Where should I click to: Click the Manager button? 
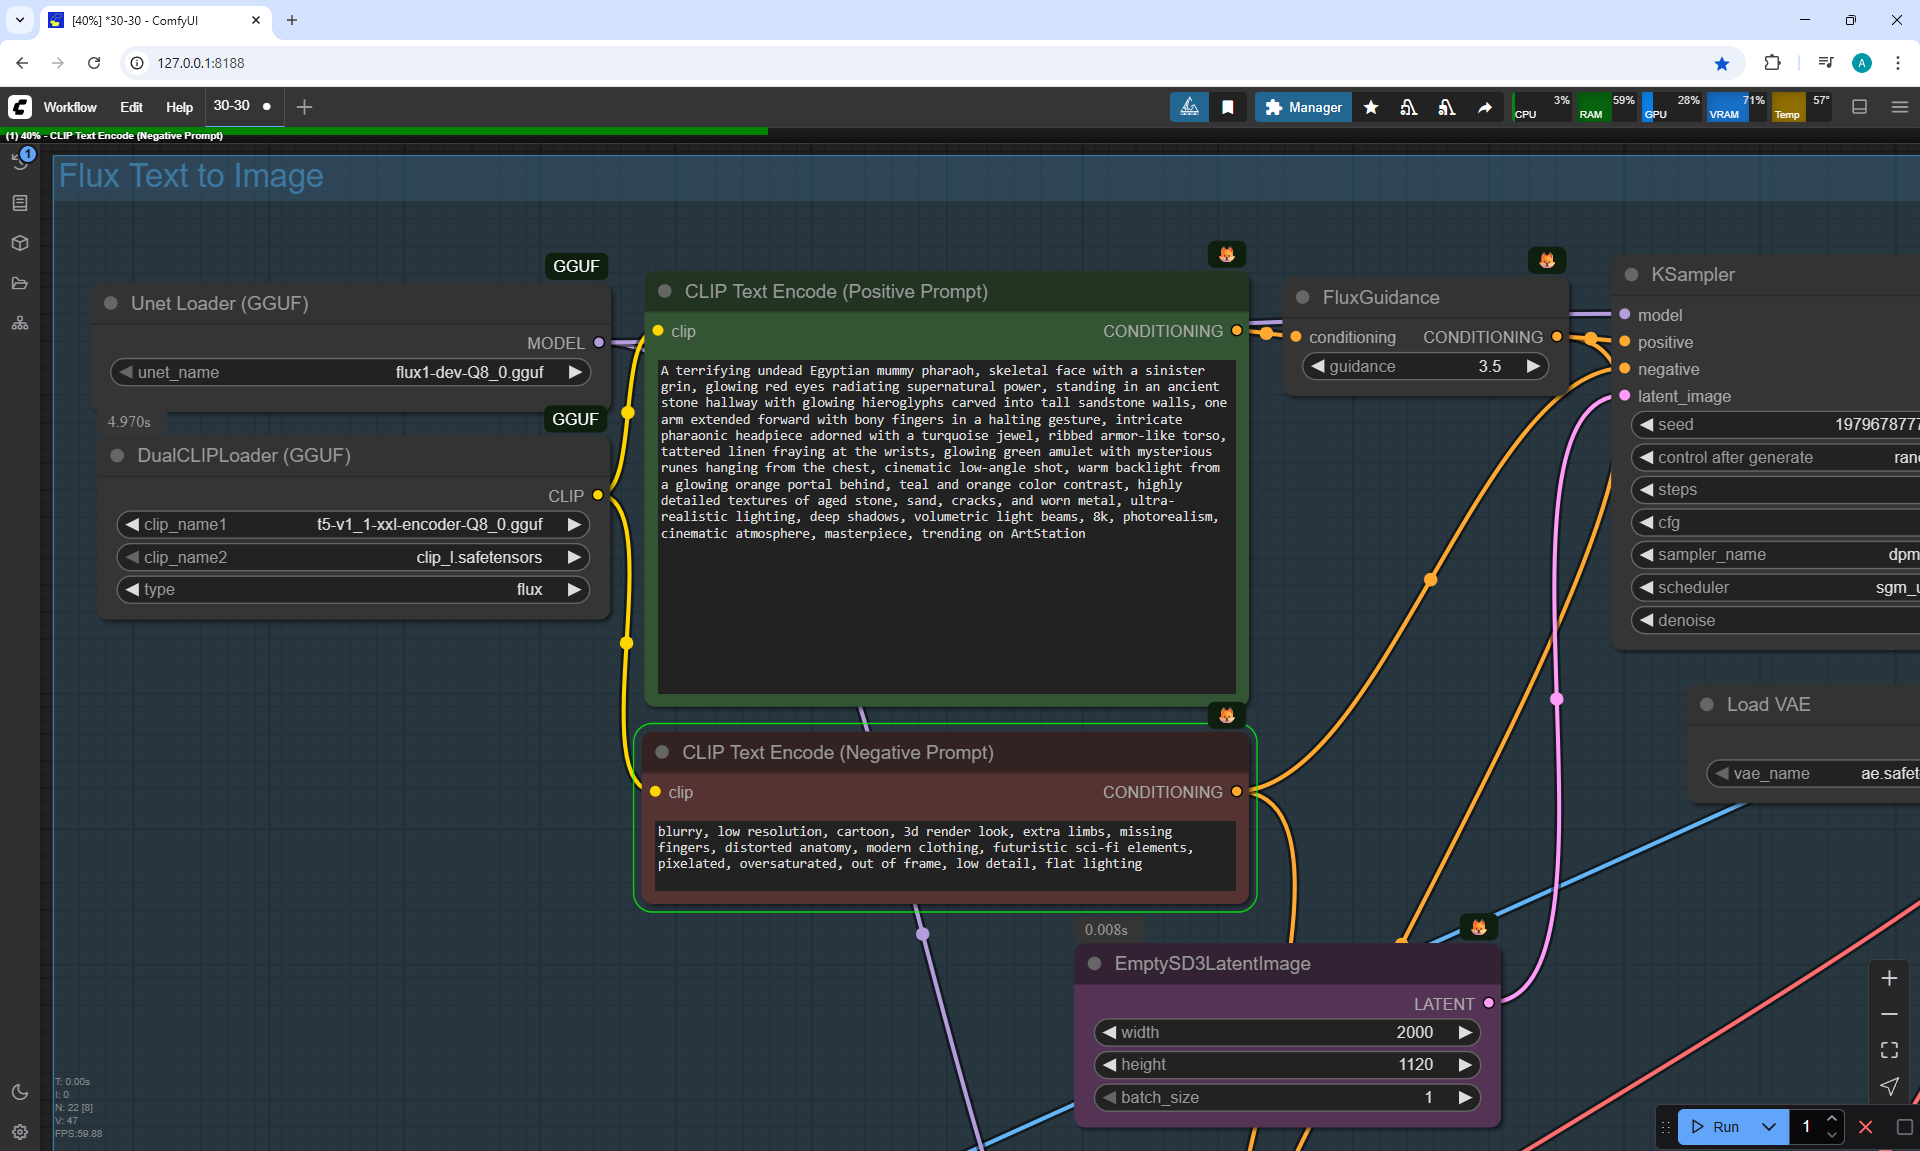(1303, 107)
